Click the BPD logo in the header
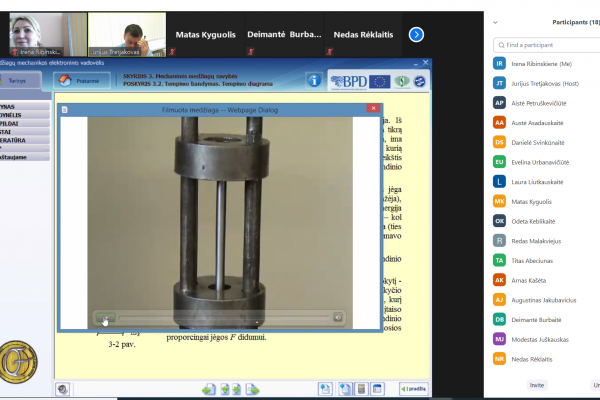The width and height of the screenshot is (600, 400). pyautogui.click(x=349, y=82)
